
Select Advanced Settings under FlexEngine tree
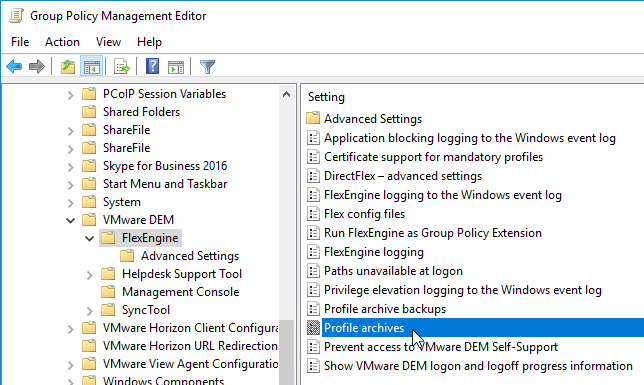tap(190, 256)
